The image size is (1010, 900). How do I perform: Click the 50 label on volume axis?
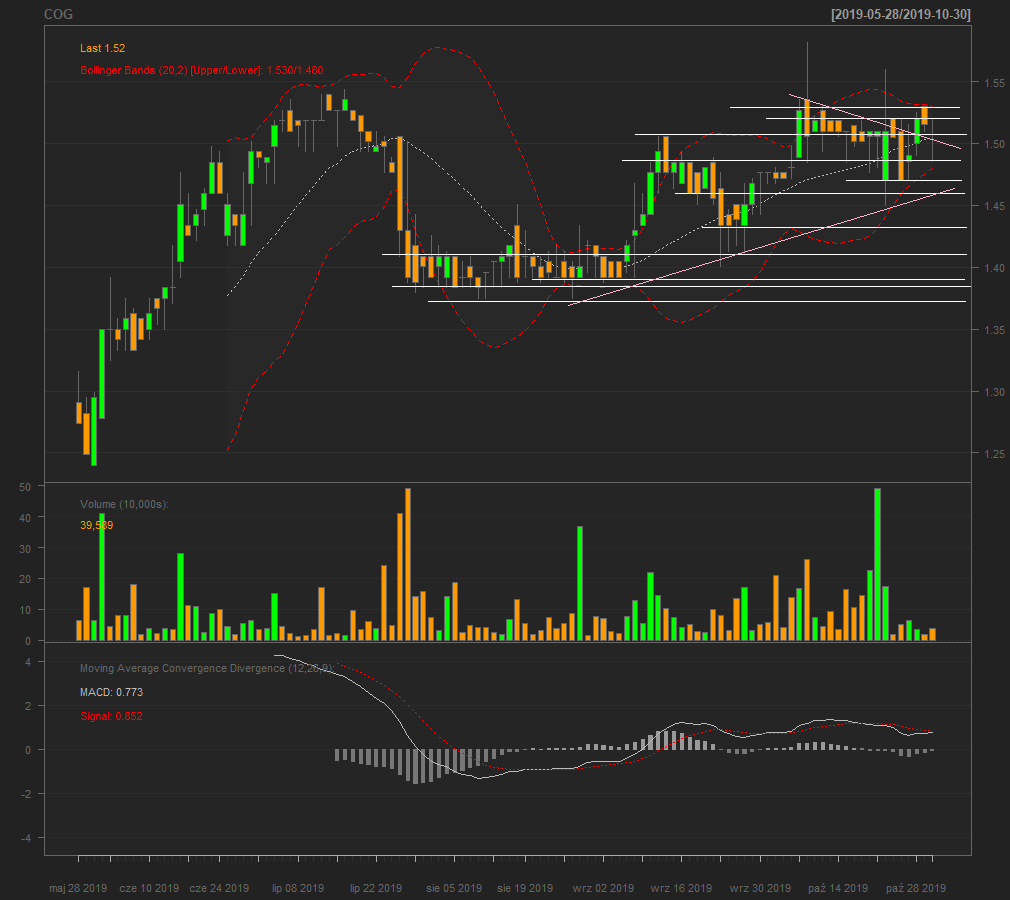[25, 487]
